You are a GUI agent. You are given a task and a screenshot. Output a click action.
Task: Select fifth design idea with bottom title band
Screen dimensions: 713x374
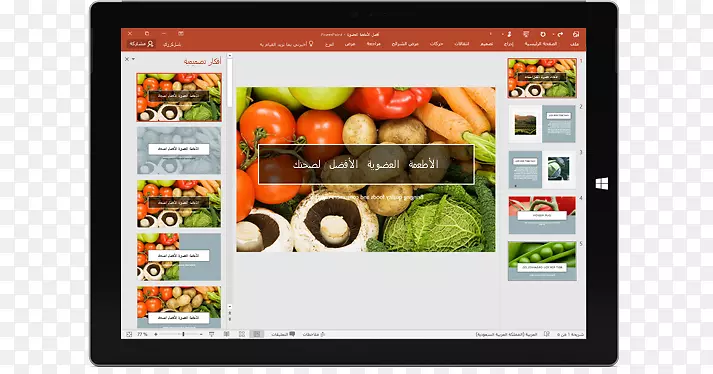179,307
